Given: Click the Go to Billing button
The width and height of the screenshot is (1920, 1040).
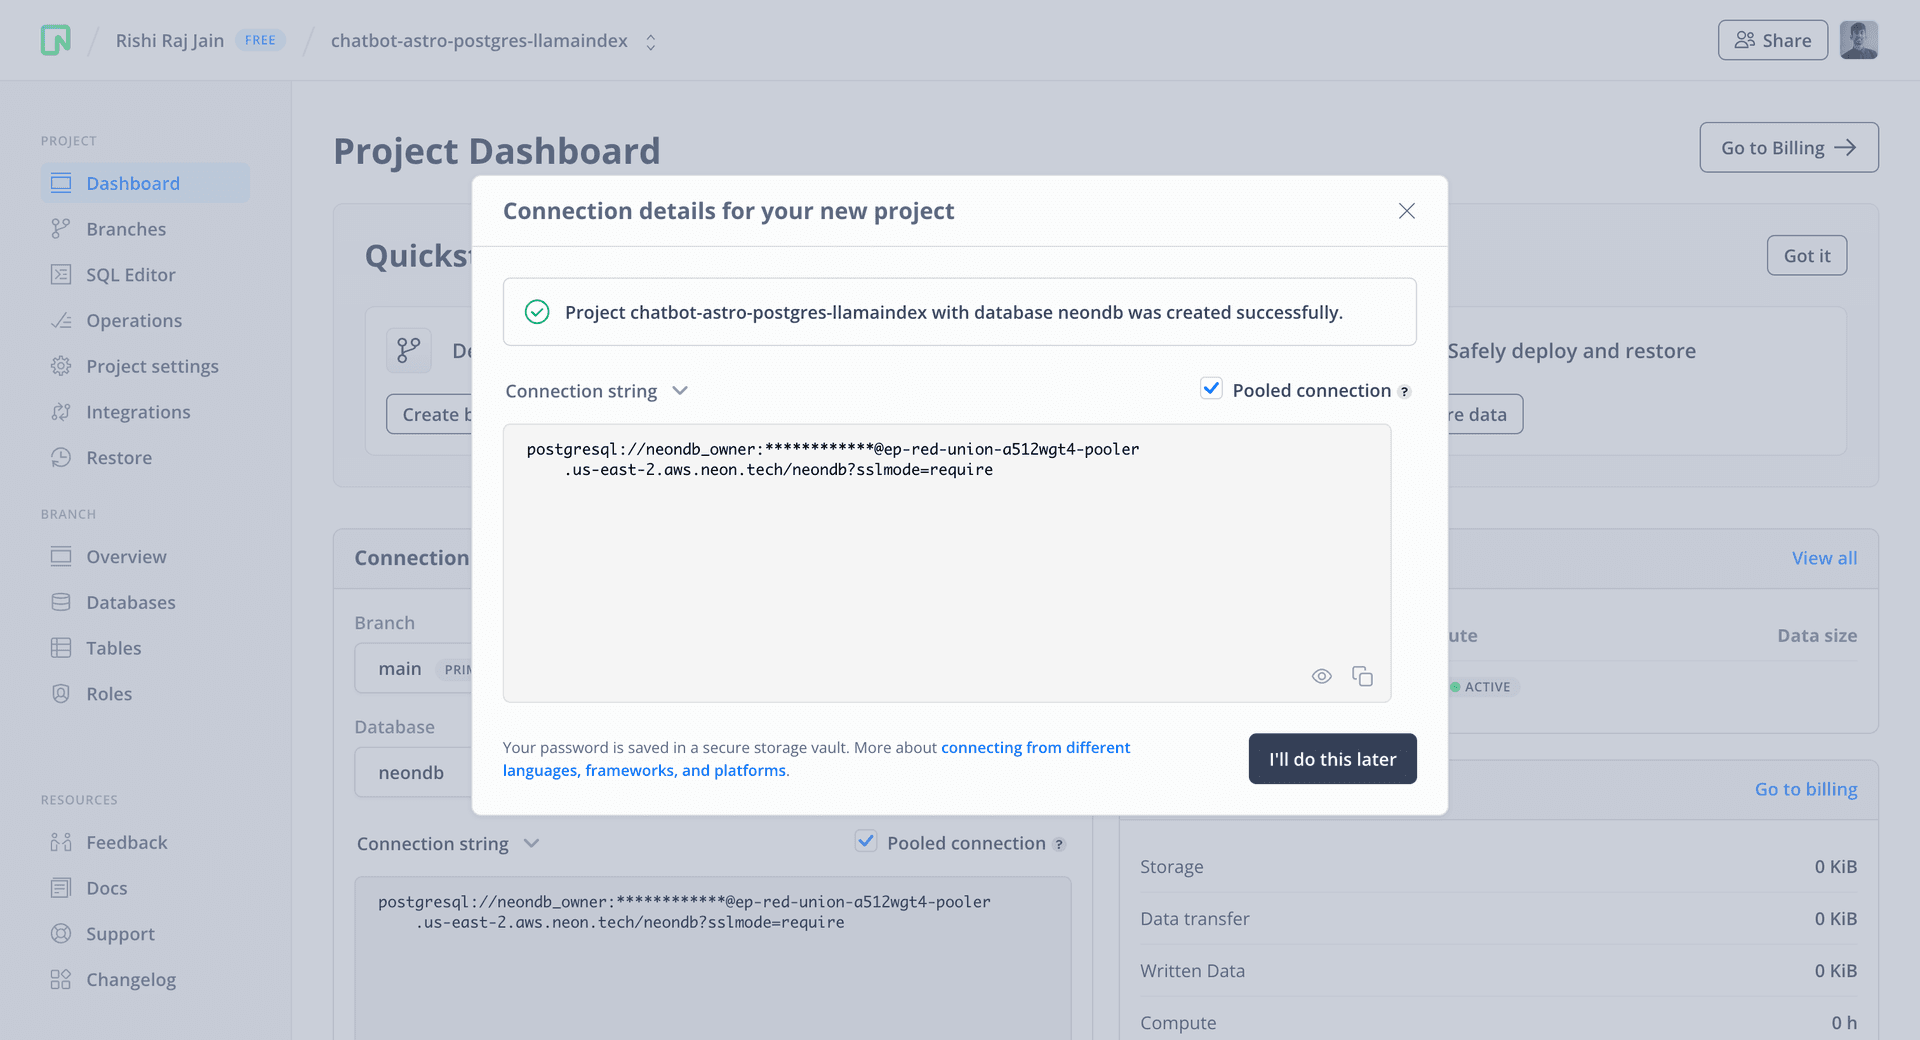Looking at the screenshot, I should coord(1788,148).
